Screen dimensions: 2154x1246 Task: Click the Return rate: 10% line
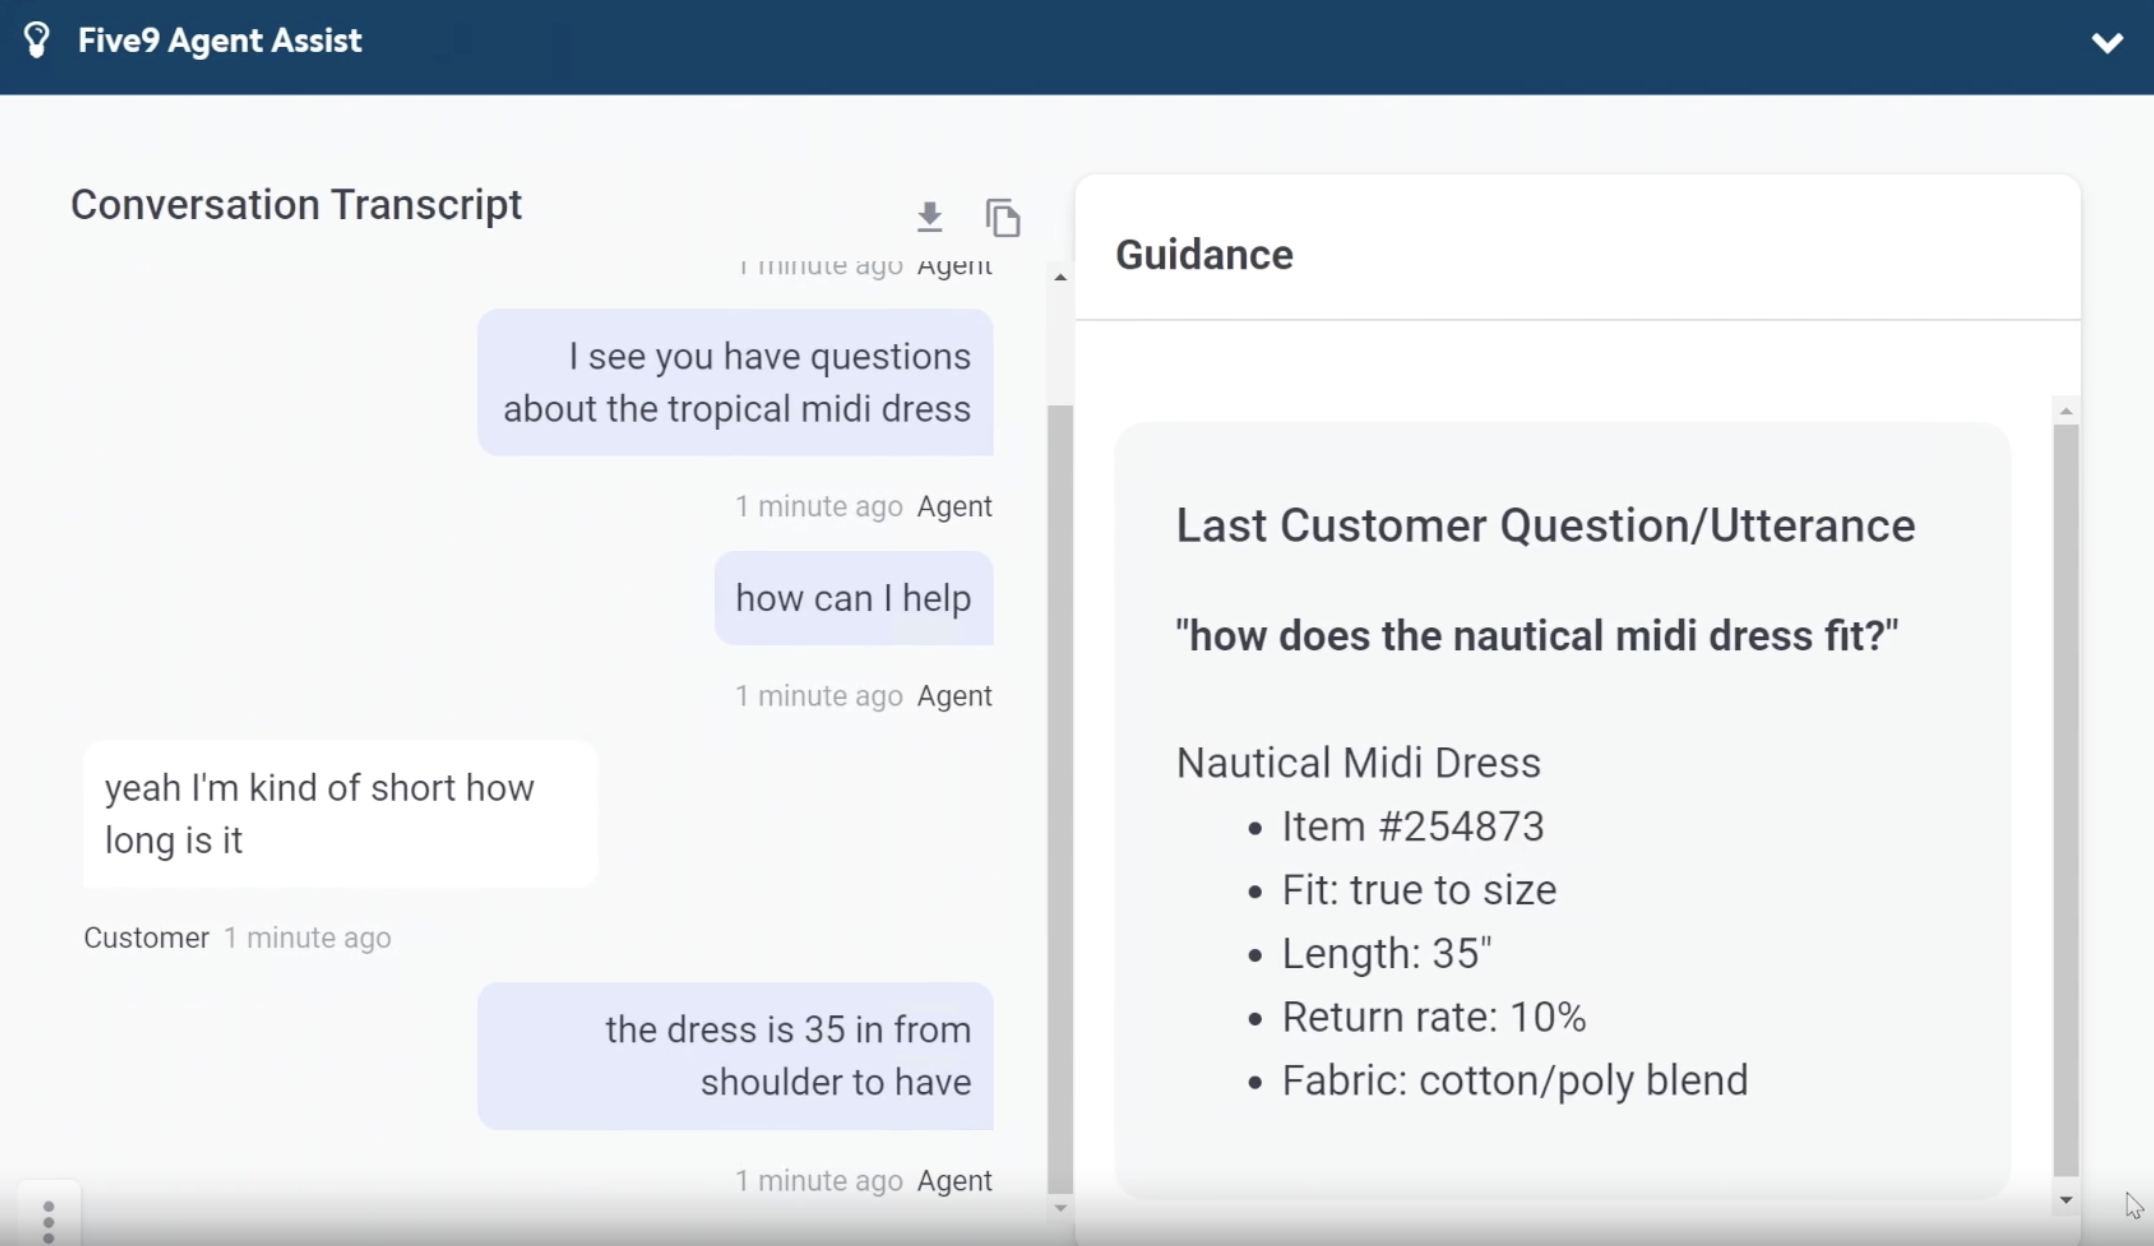pyautogui.click(x=1433, y=1017)
